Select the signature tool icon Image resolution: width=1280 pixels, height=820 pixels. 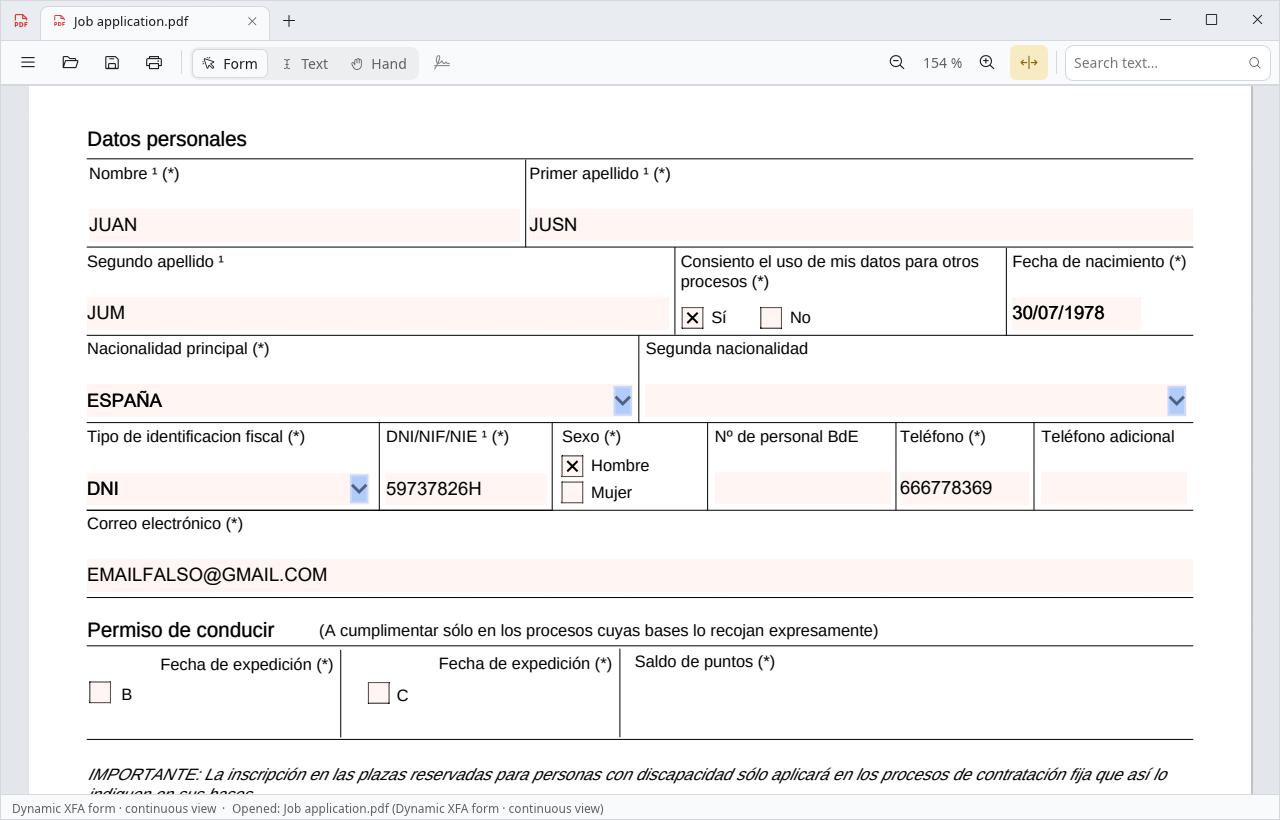pyautogui.click(x=442, y=63)
